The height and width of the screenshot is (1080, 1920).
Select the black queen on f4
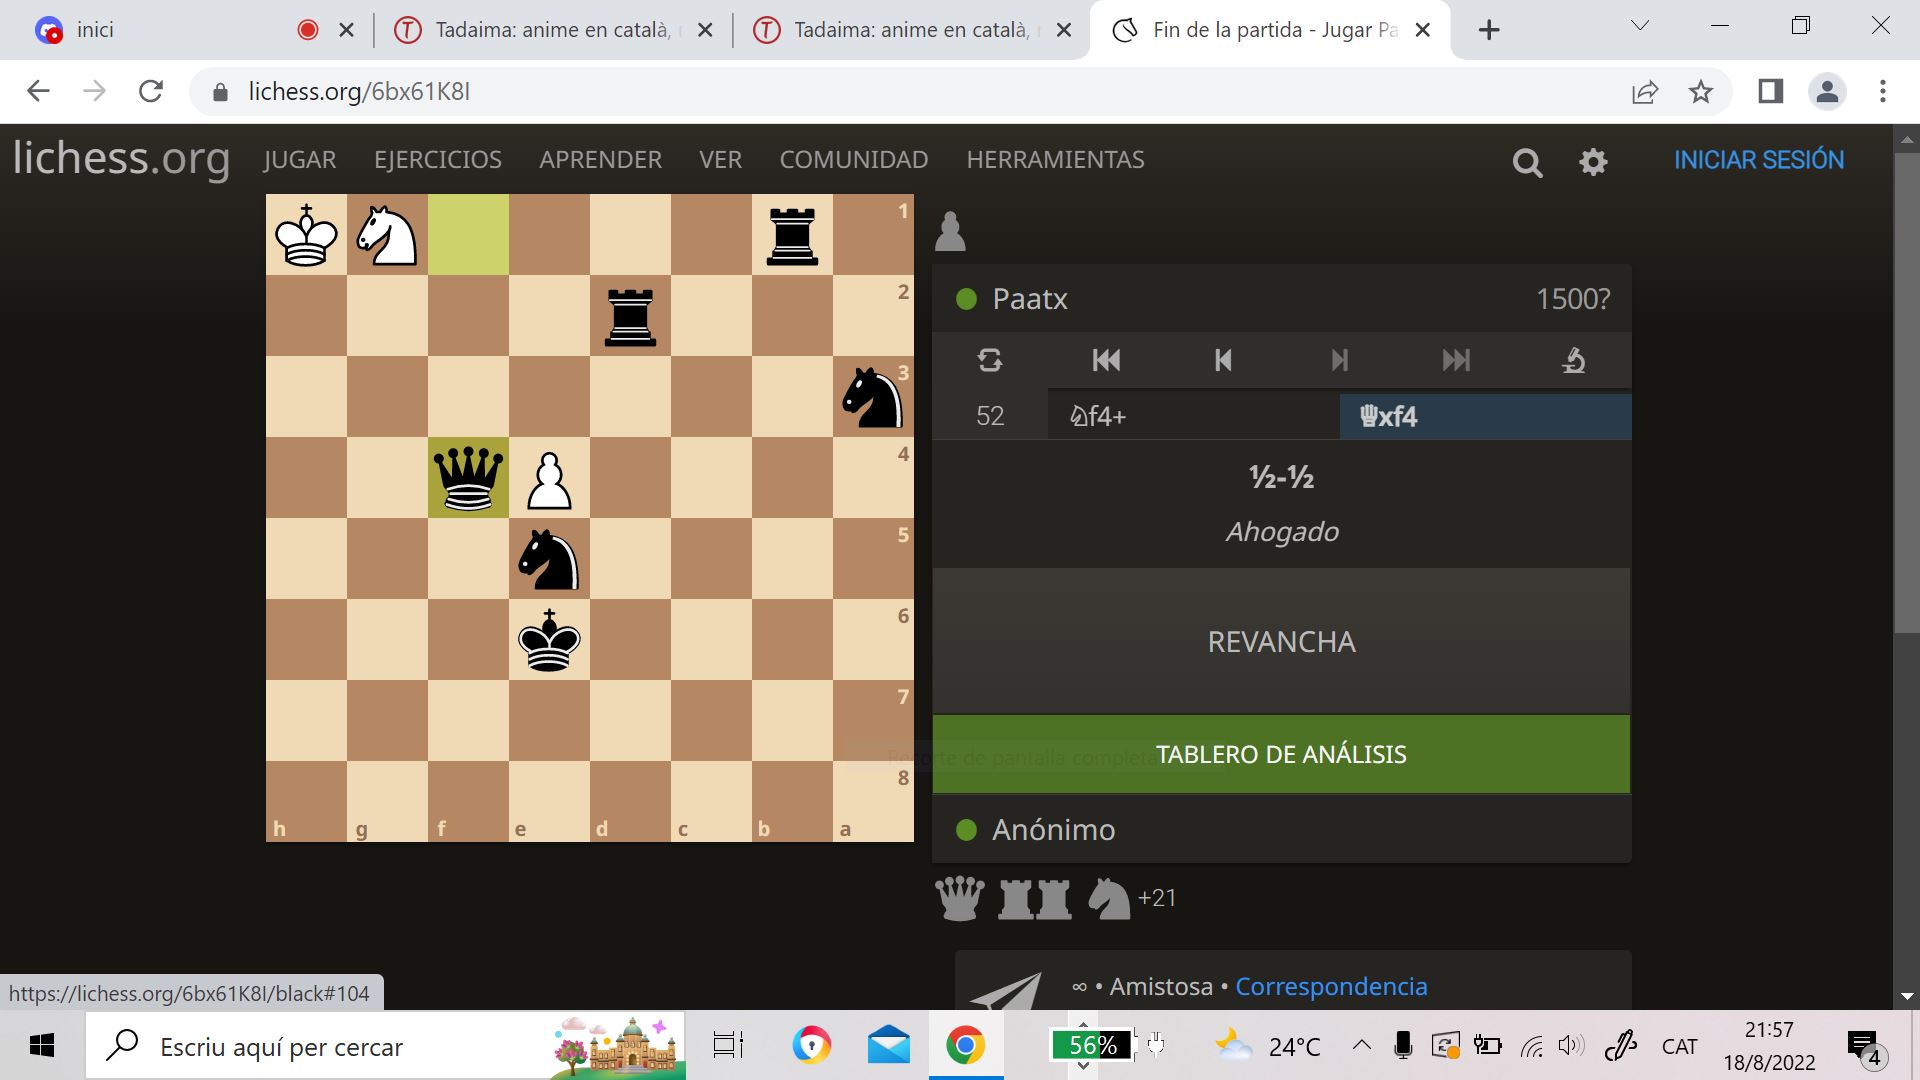click(x=468, y=478)
